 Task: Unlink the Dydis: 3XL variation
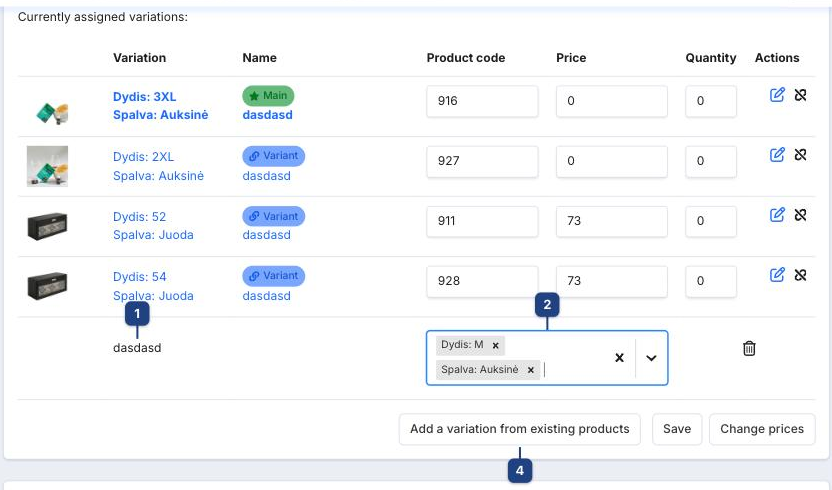coord(800,95)
